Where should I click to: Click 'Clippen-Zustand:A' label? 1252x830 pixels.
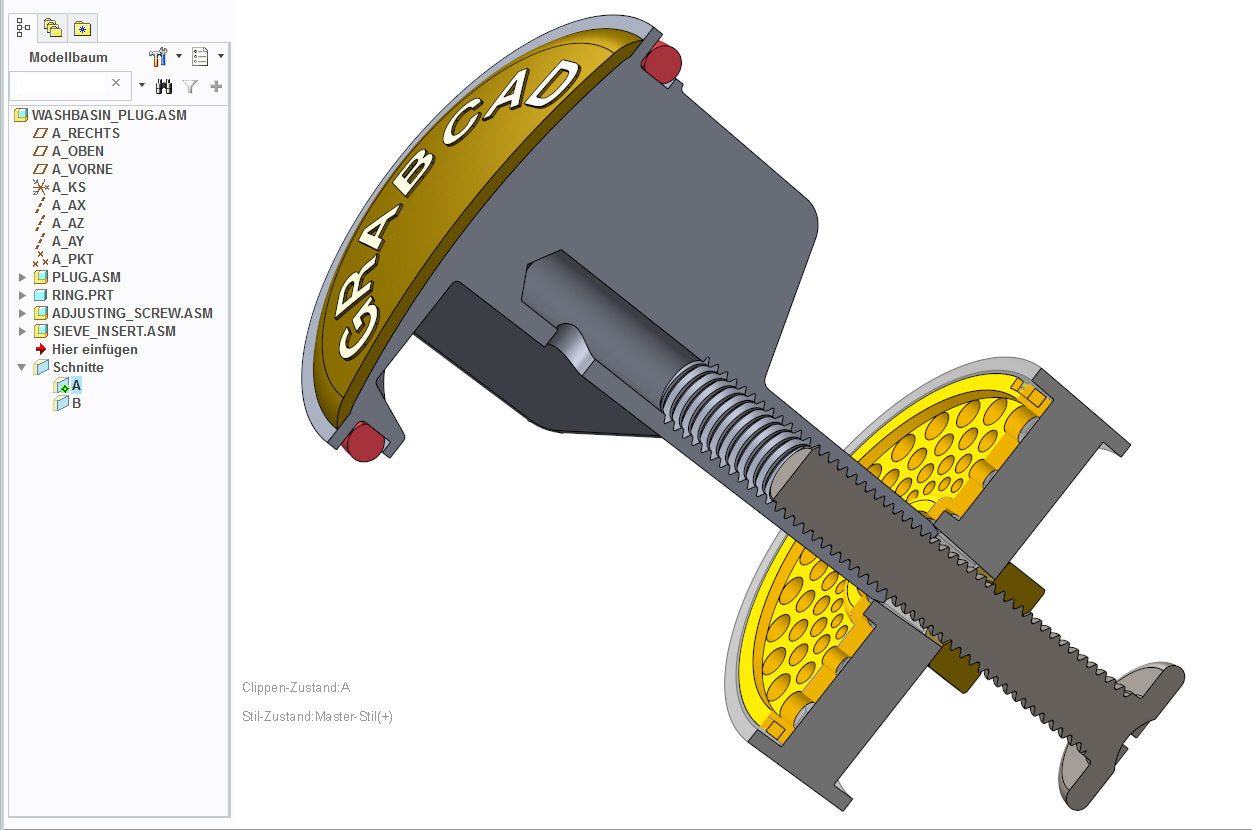click(296, 688)
